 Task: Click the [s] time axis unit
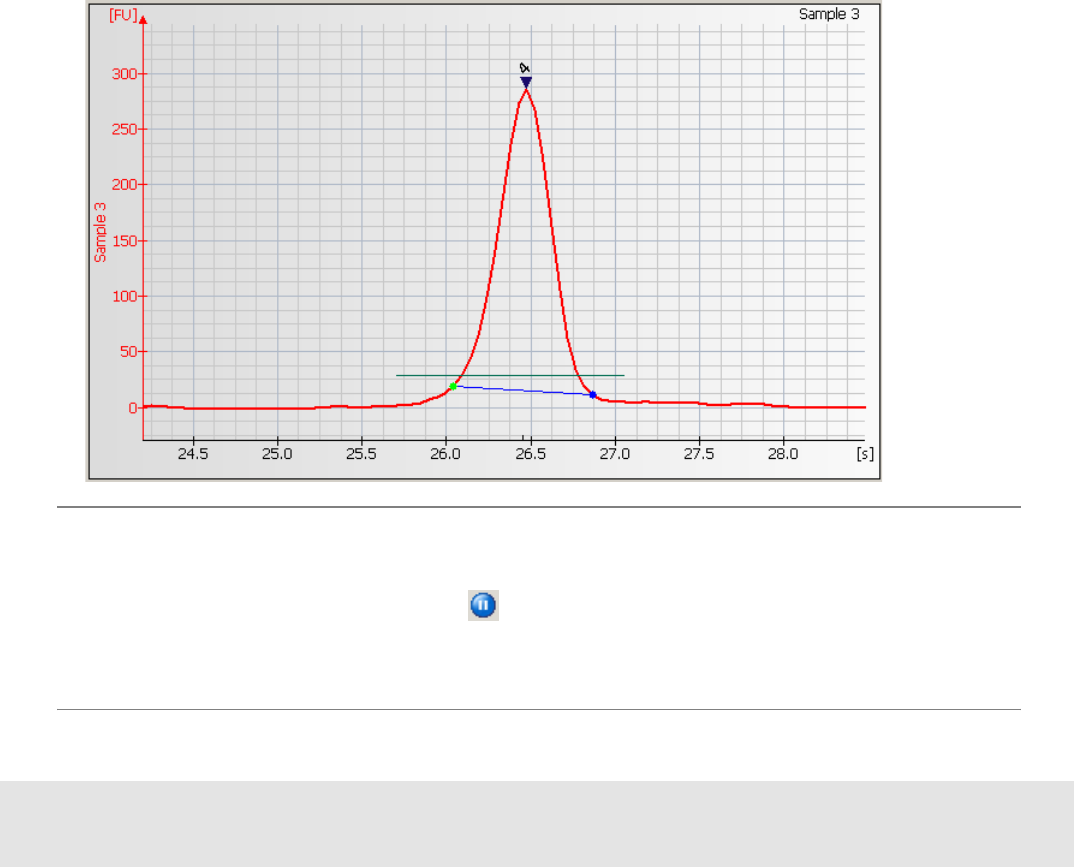(x=865, y=454)
